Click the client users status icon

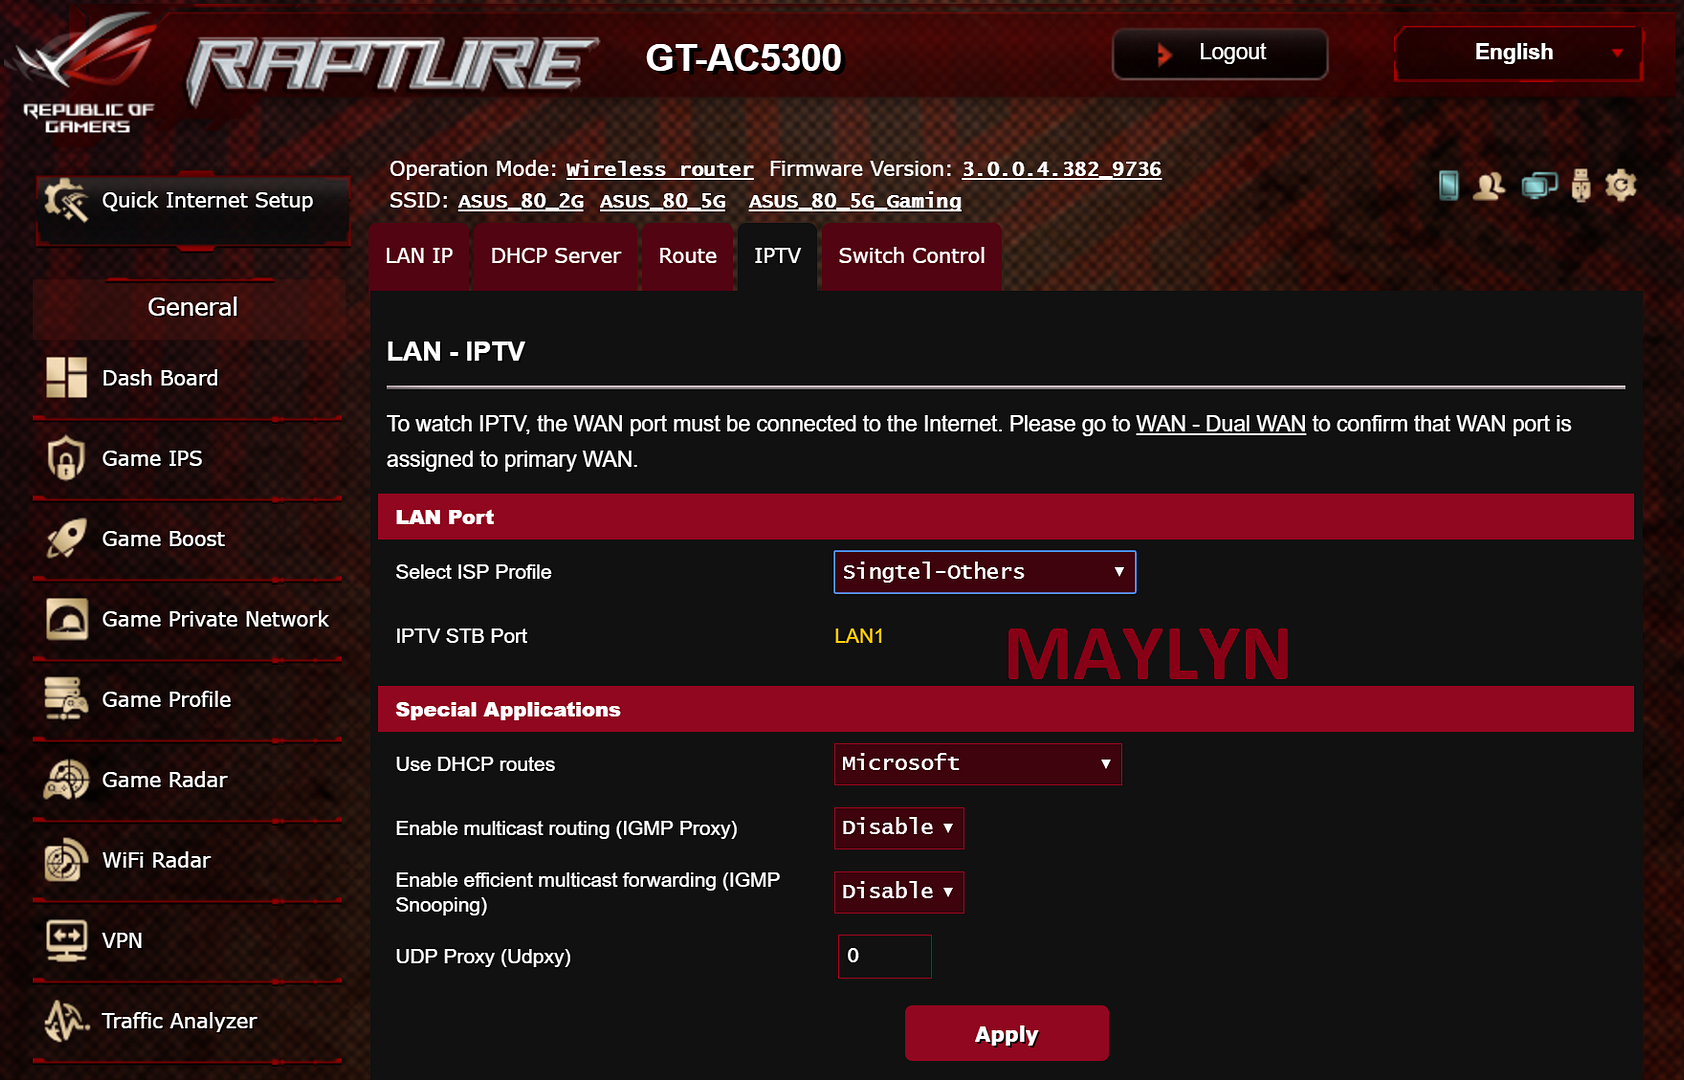pos(1489,185)
